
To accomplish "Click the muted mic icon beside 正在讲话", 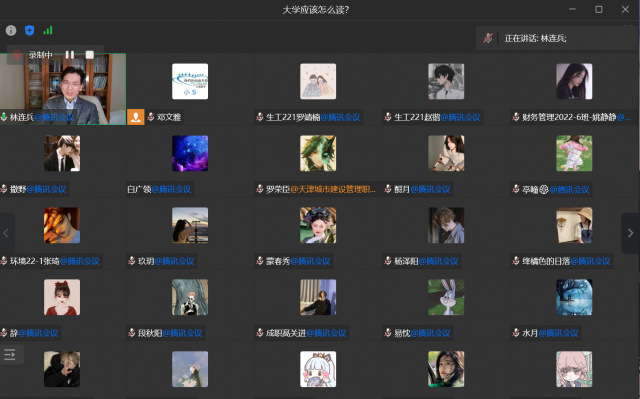I will tap(488, 38).
